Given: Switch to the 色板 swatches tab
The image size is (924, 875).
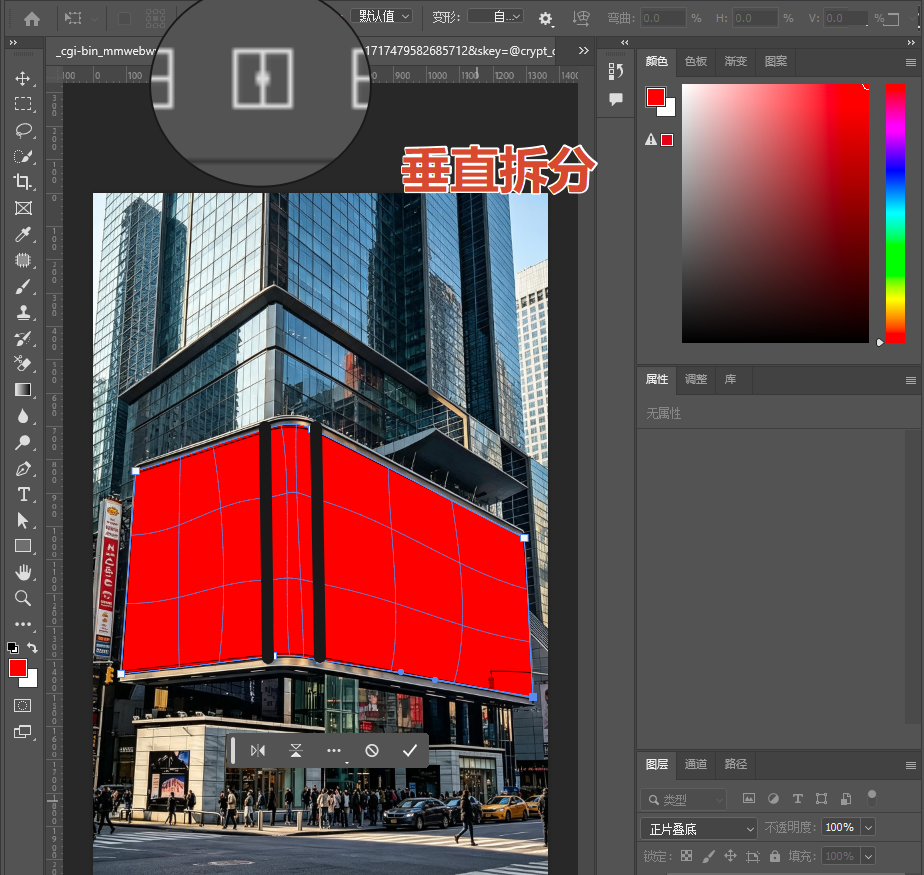Looking at the screenshot, I should point(696,61).
